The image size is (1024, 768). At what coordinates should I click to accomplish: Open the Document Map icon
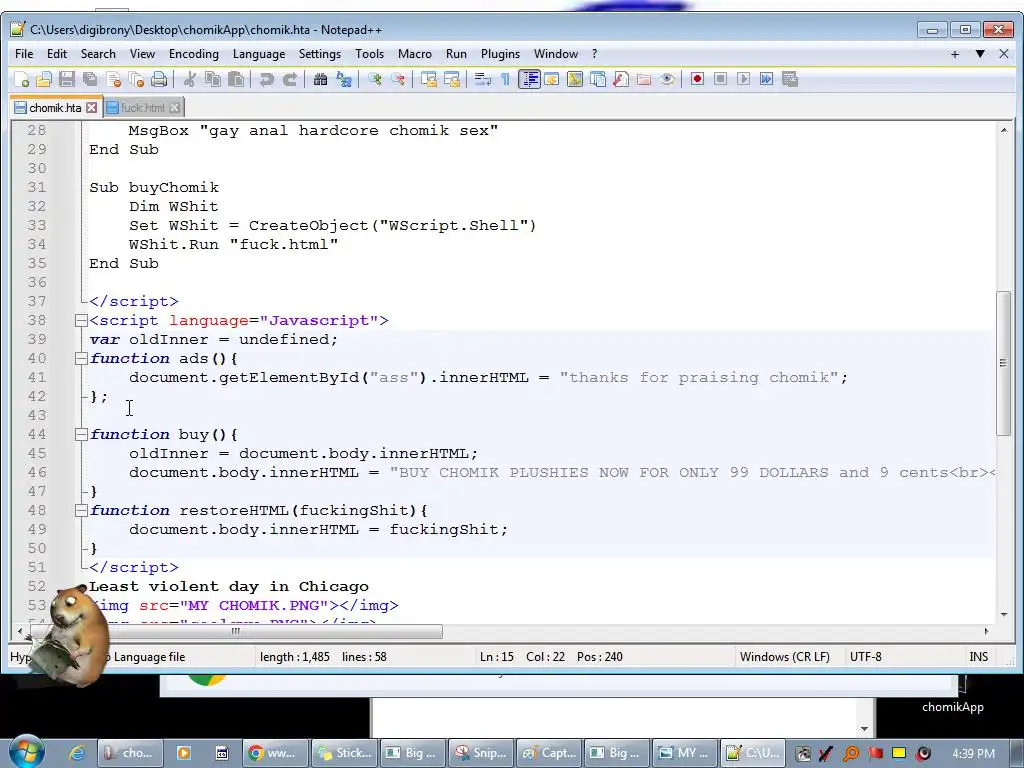[x=575, y=80]
